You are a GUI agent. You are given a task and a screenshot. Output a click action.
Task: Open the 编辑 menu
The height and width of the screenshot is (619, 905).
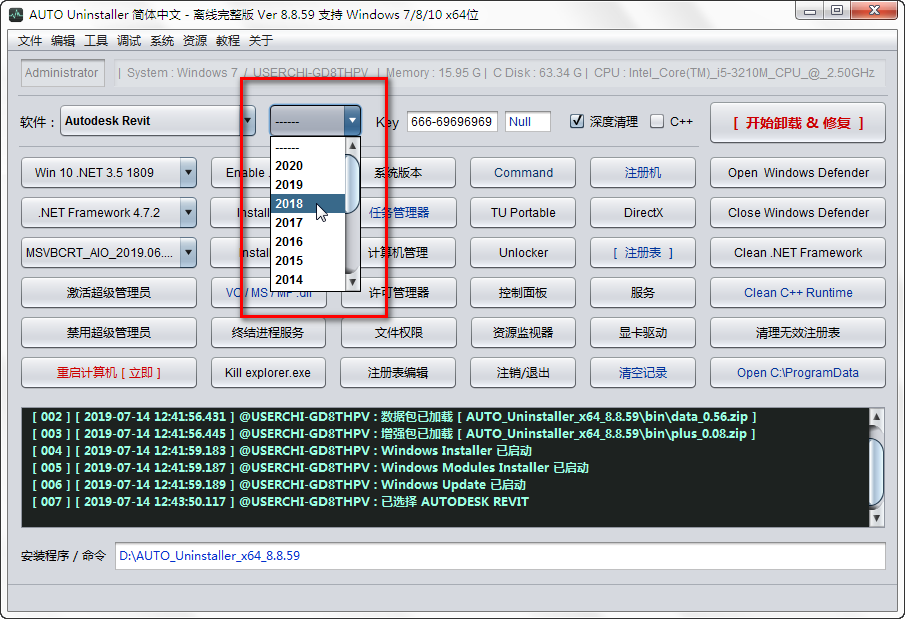pyautogui.click(x=63, y=40)
